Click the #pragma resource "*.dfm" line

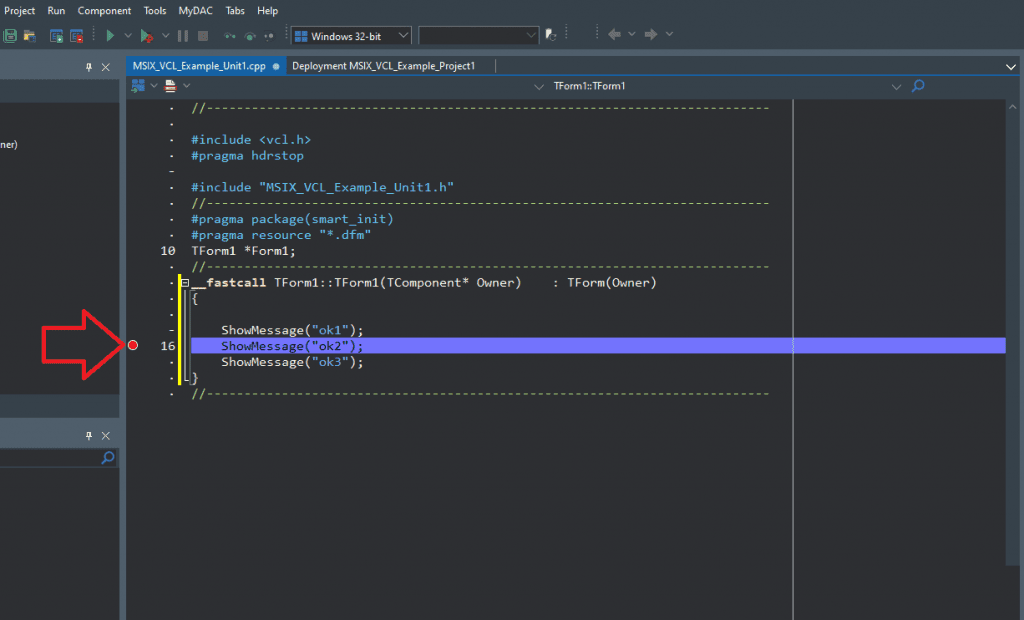point(281,235)
